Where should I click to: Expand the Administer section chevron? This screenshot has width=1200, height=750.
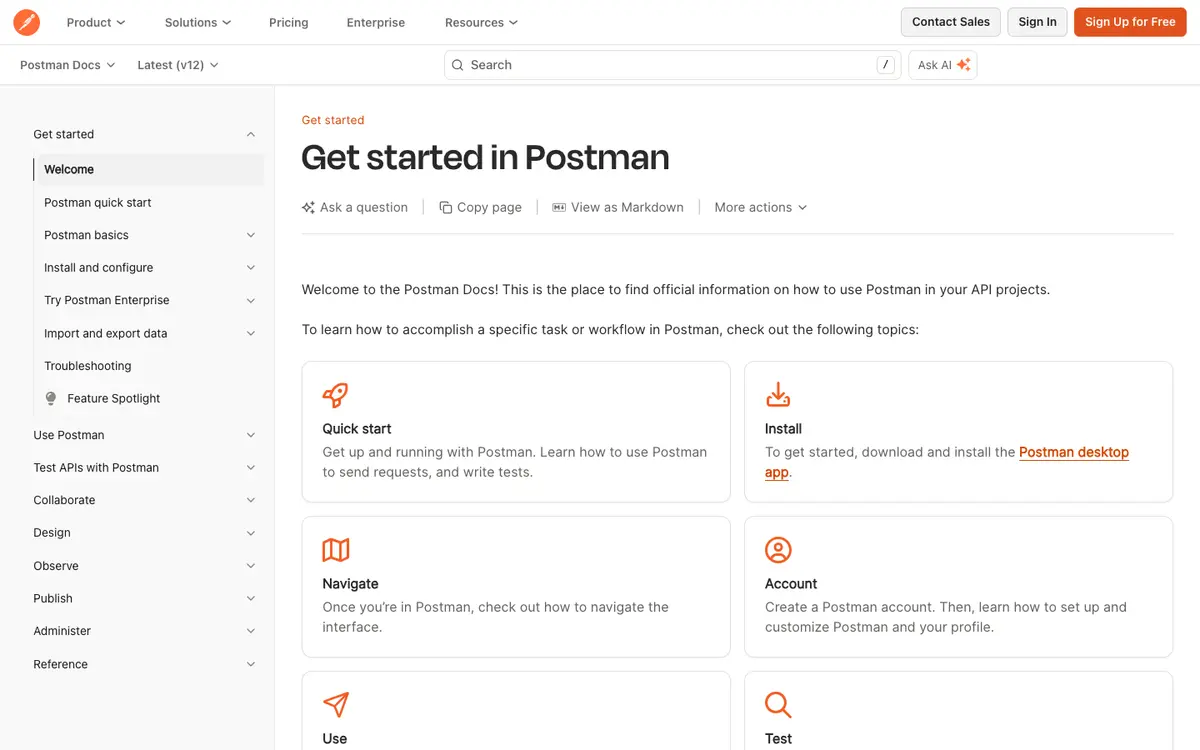(251, 631)
